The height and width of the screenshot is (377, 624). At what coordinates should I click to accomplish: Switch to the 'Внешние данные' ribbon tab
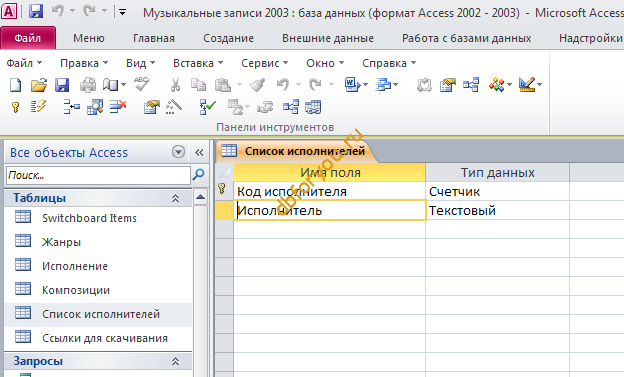pyautogui.click(x=328, y=38)
